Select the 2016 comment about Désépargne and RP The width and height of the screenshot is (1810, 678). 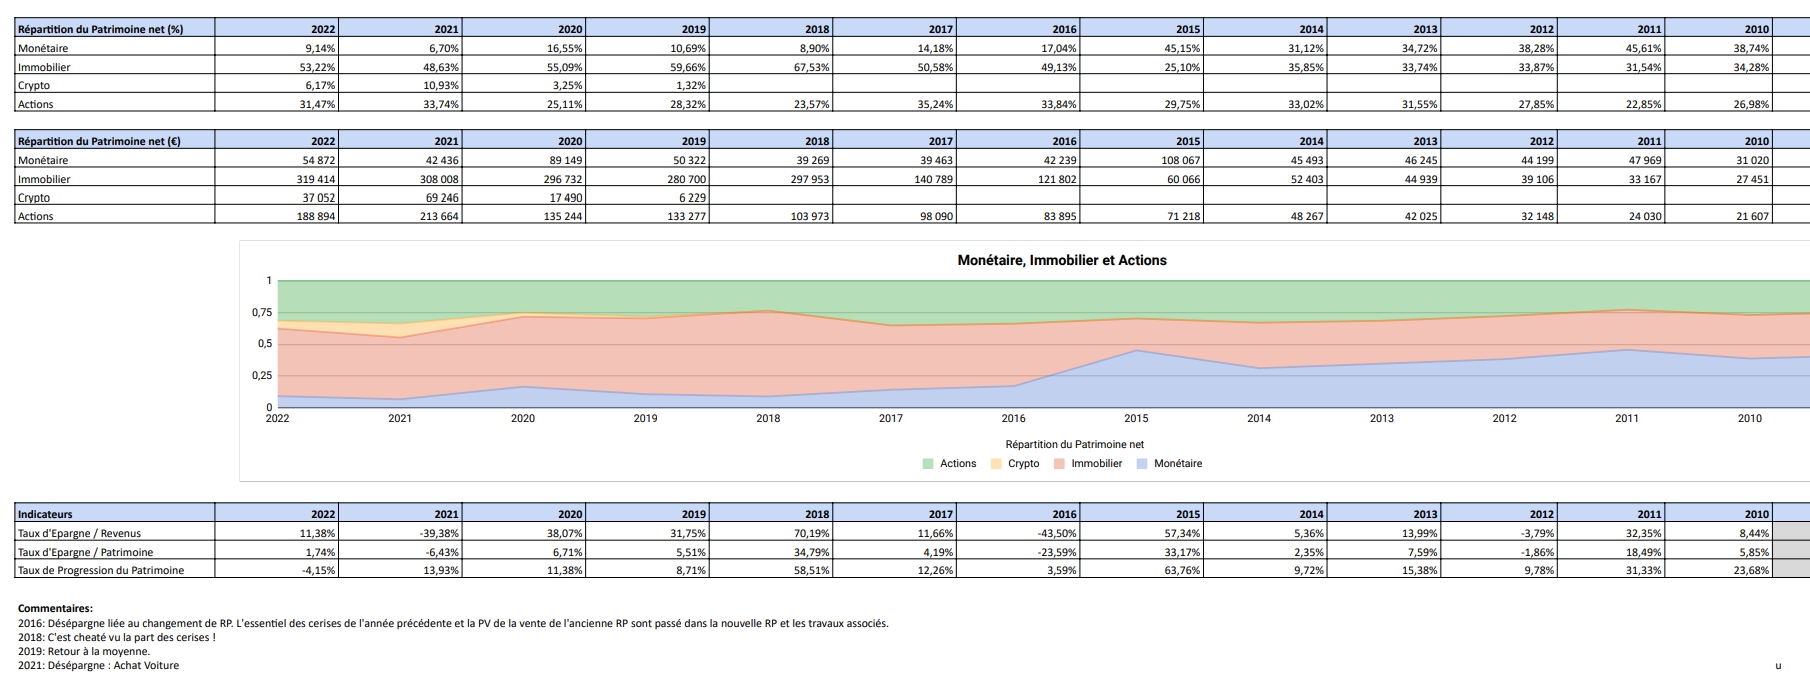pos(453,623)
